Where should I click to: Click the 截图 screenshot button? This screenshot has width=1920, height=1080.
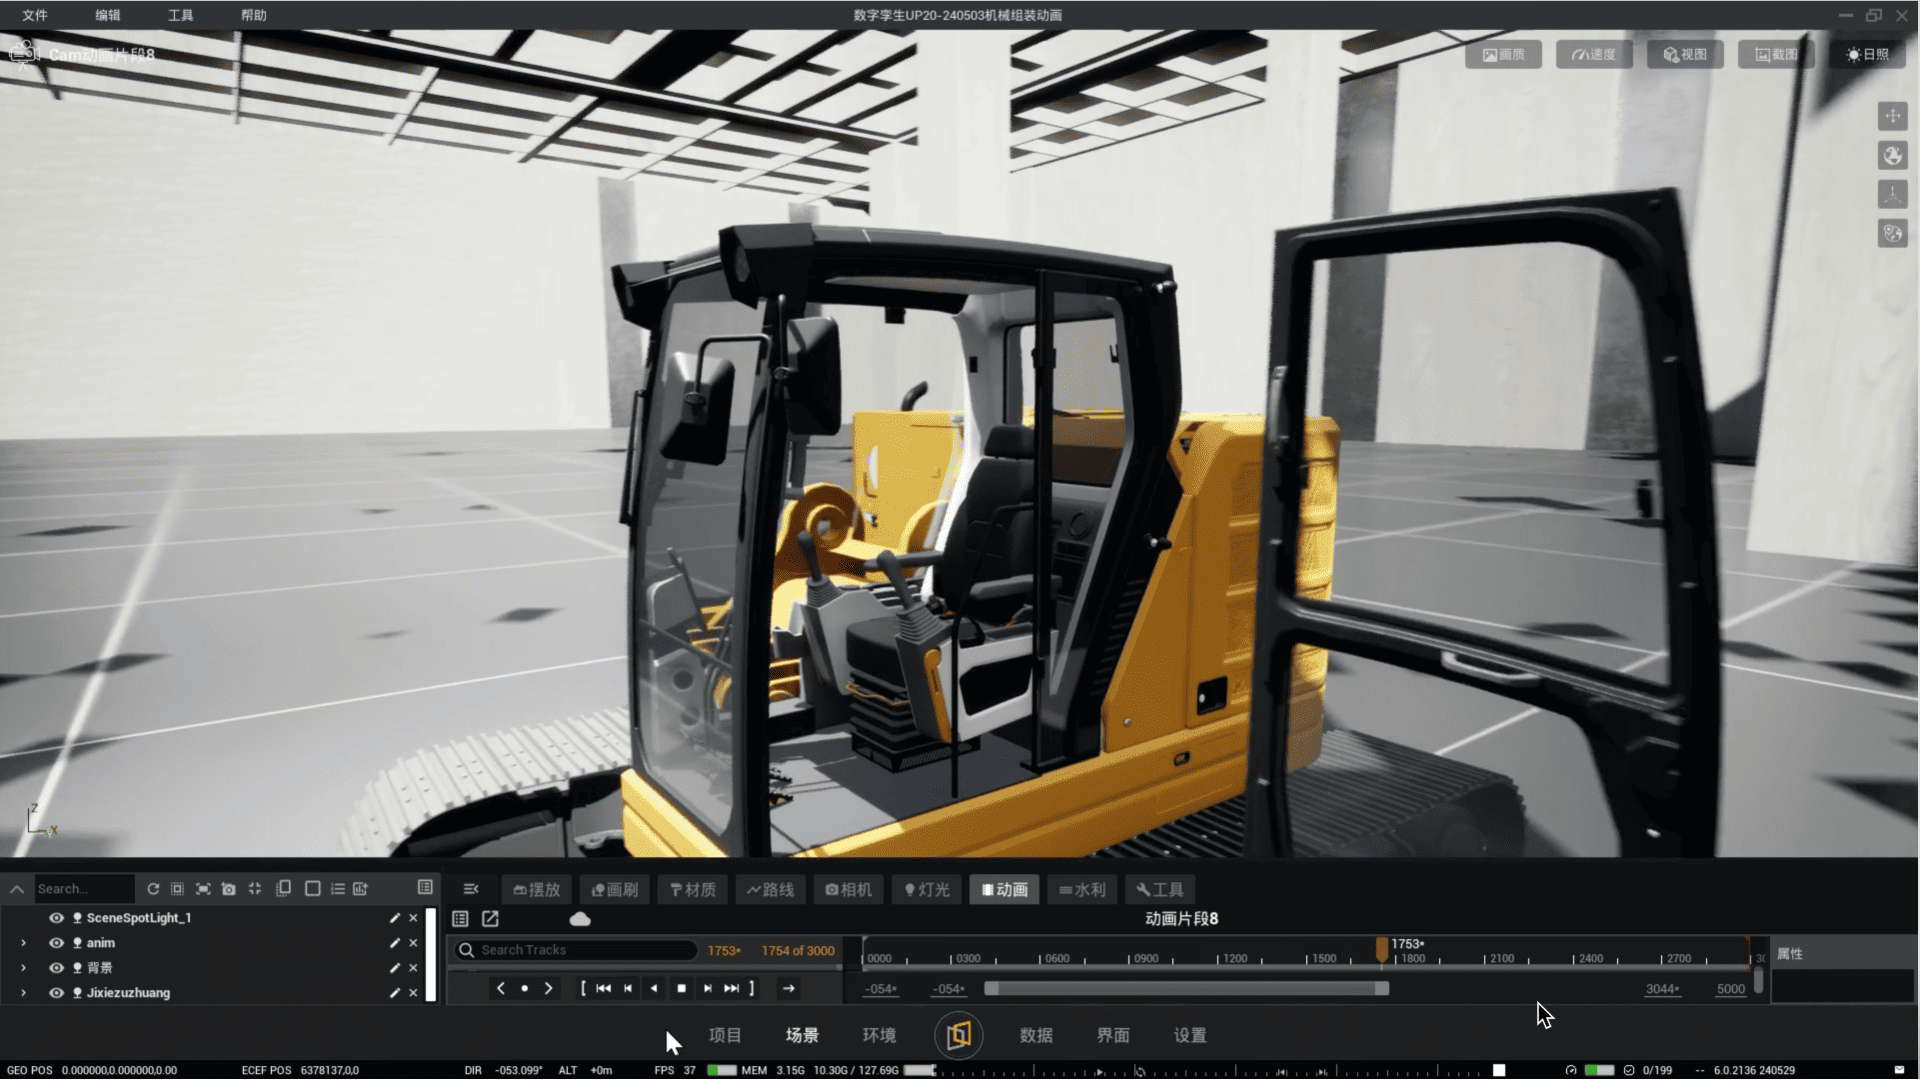click(1775, 55)
